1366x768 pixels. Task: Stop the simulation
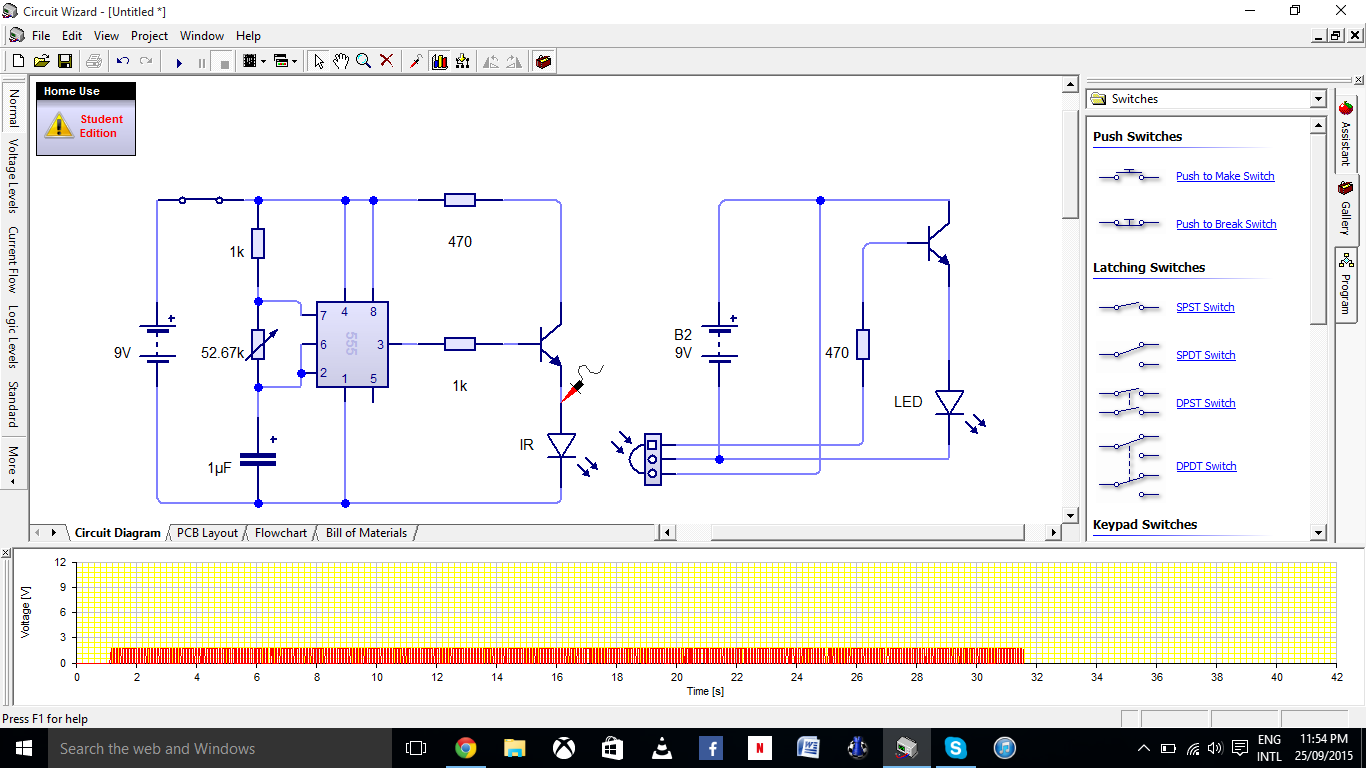click(225, 62)
